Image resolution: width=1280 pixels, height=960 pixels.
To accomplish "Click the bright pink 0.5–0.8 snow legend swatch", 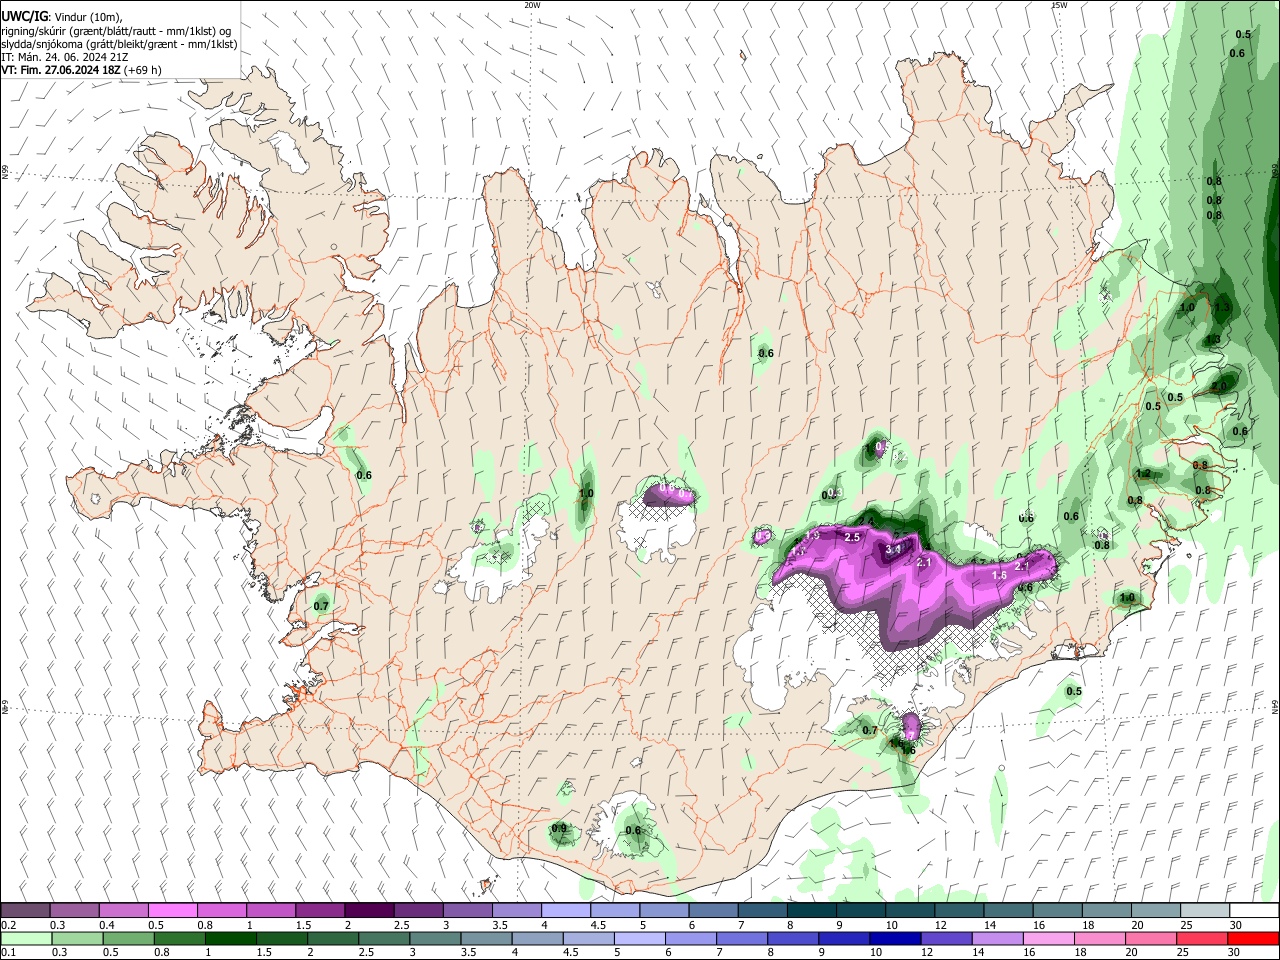I will (172, 910).
